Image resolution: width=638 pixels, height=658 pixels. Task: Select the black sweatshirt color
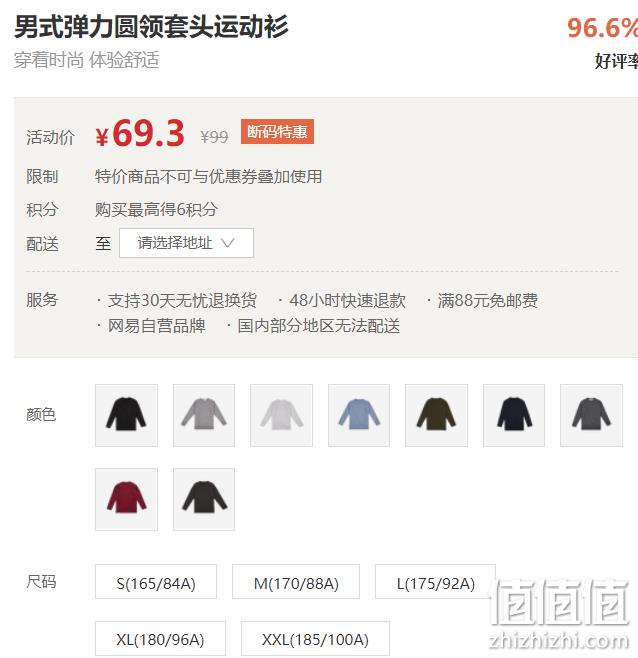point(126,415)
